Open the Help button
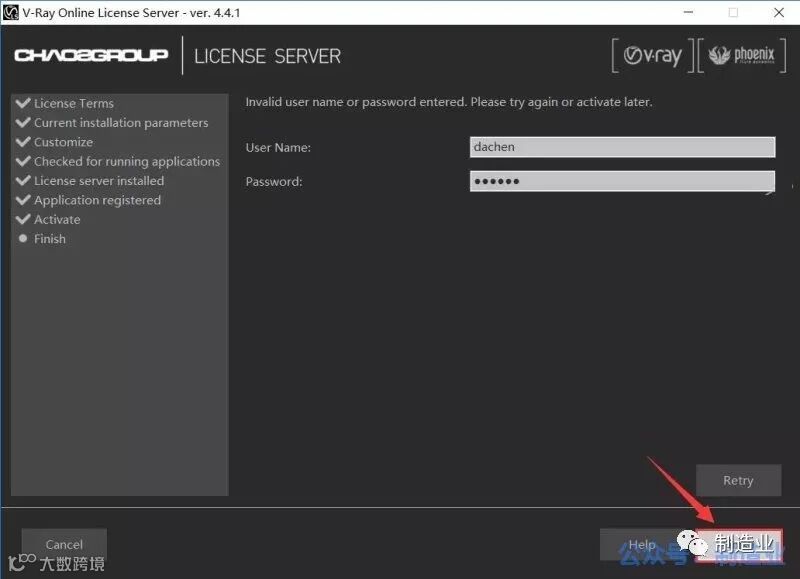 click(x=642, y=544)
